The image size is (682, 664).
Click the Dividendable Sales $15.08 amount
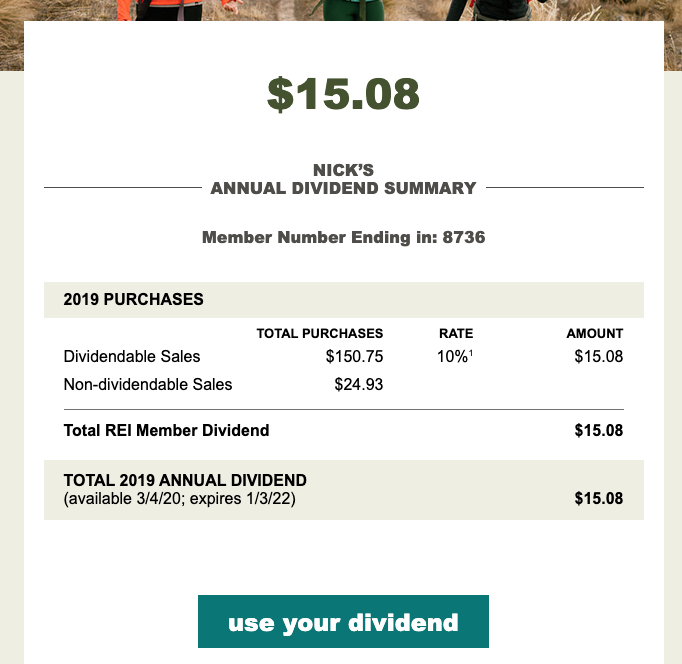(598, 357)
